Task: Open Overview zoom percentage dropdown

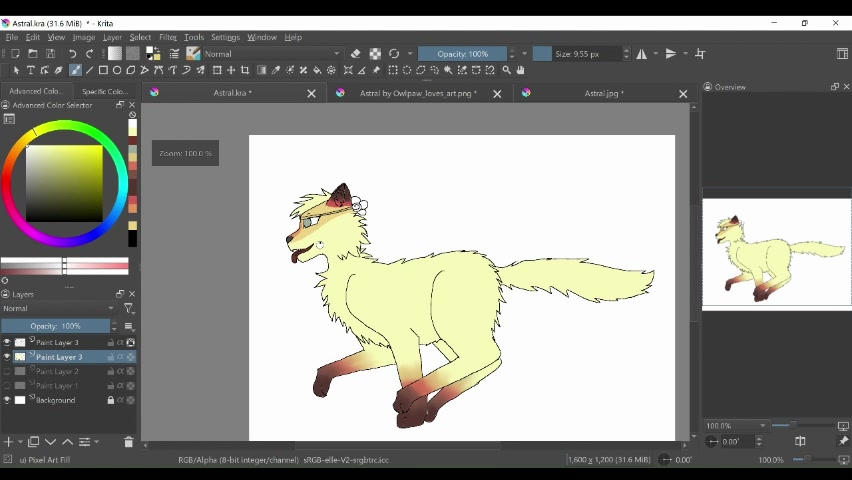Action: click(x=735, y=426)
